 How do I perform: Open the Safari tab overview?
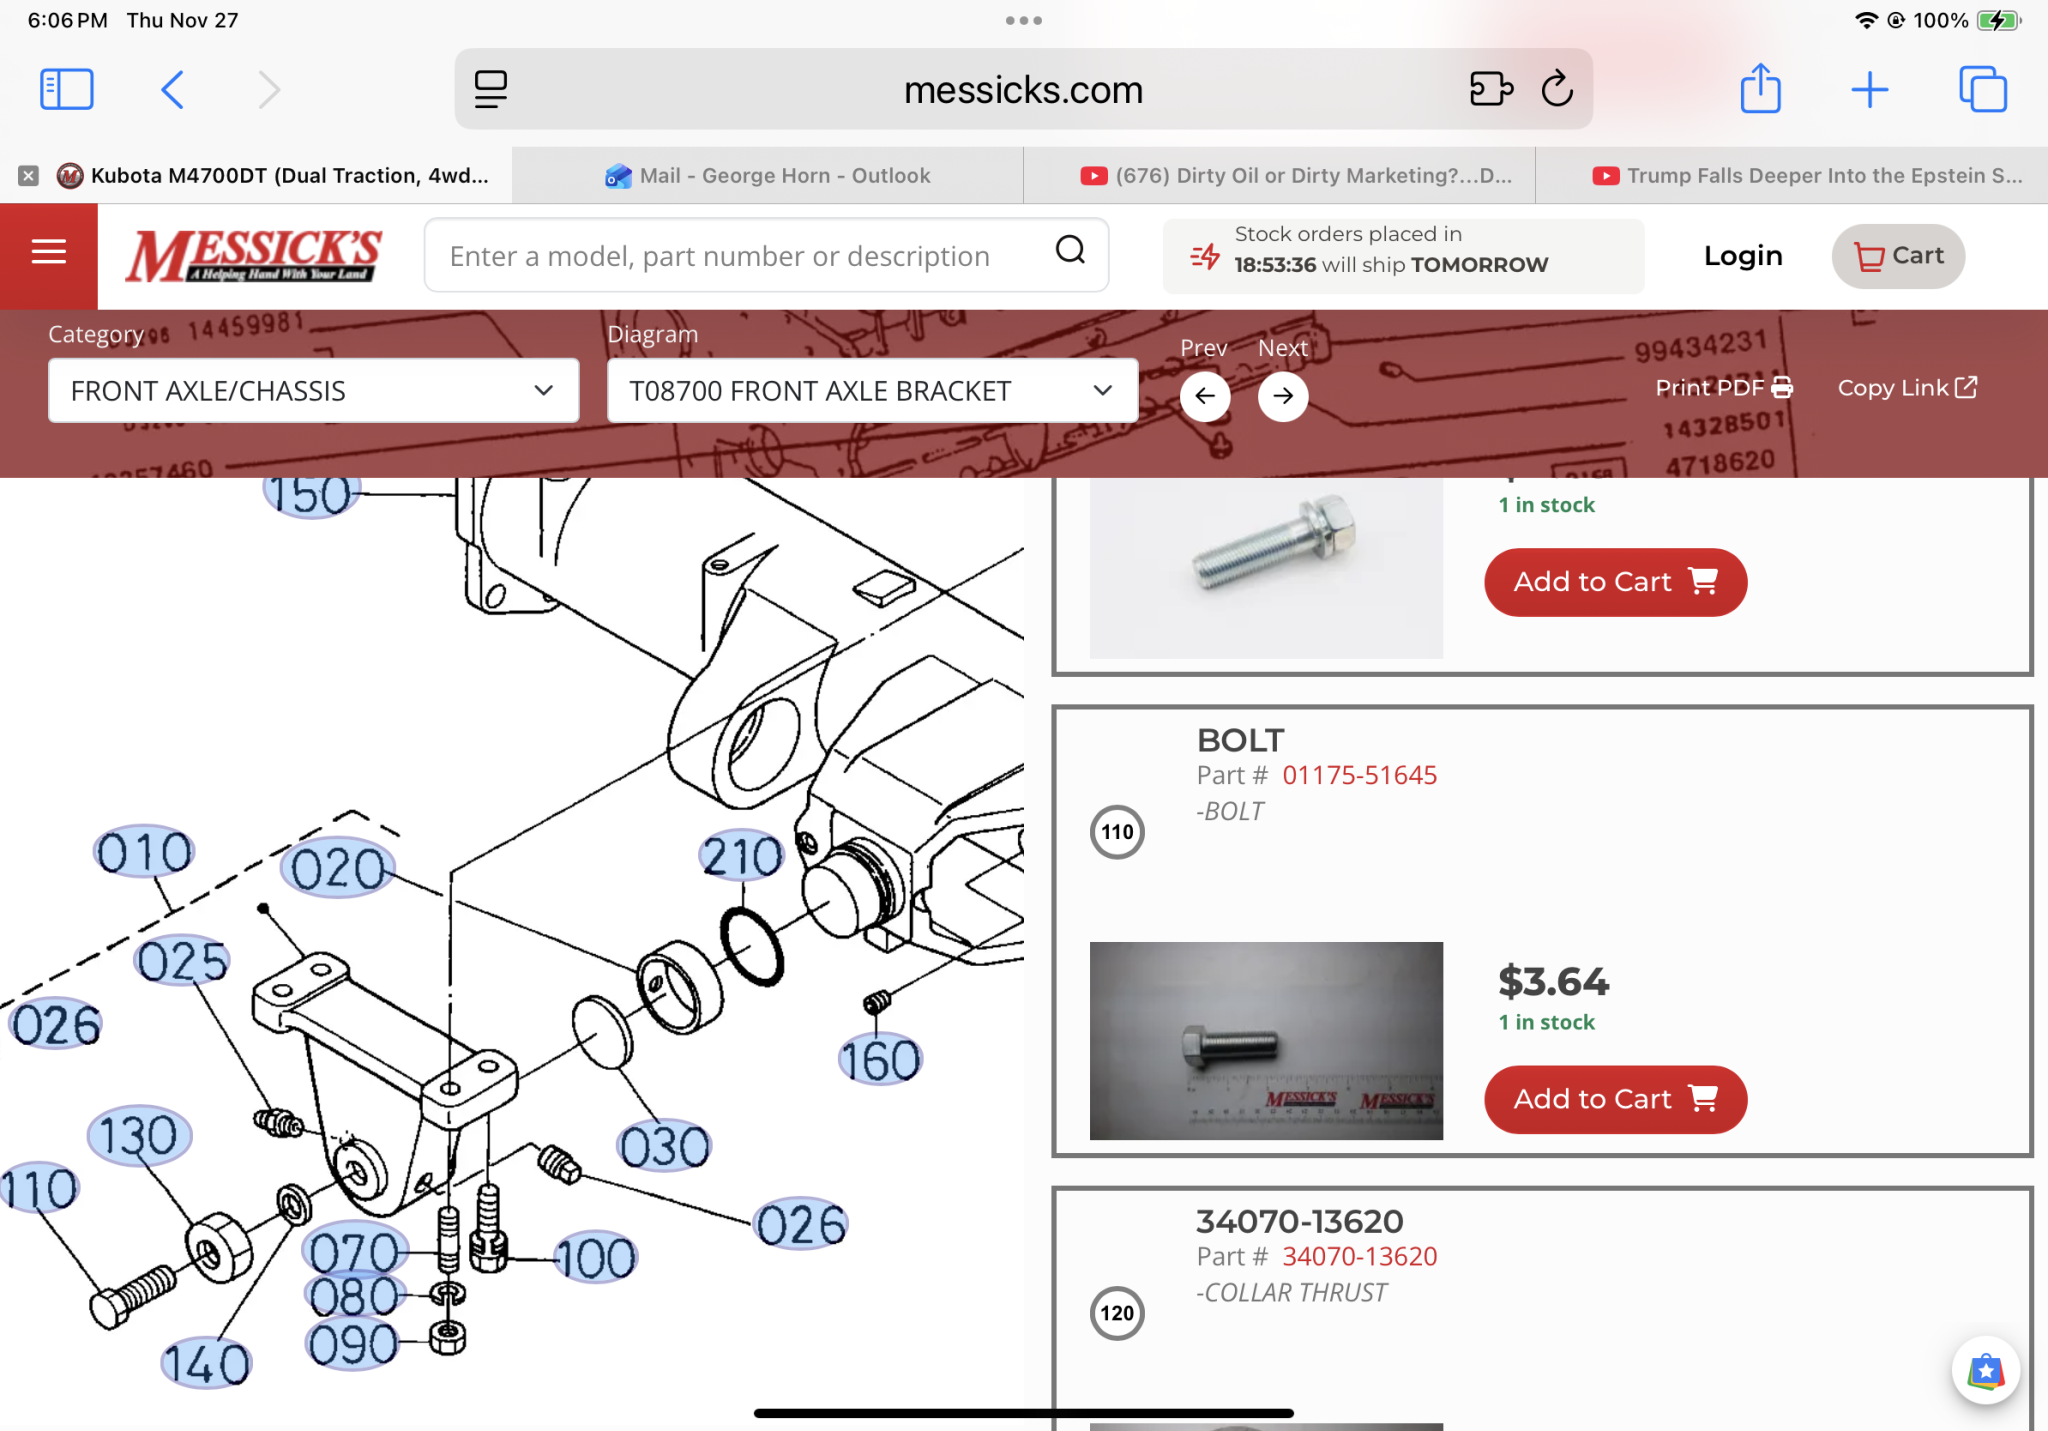[1982, 89]
